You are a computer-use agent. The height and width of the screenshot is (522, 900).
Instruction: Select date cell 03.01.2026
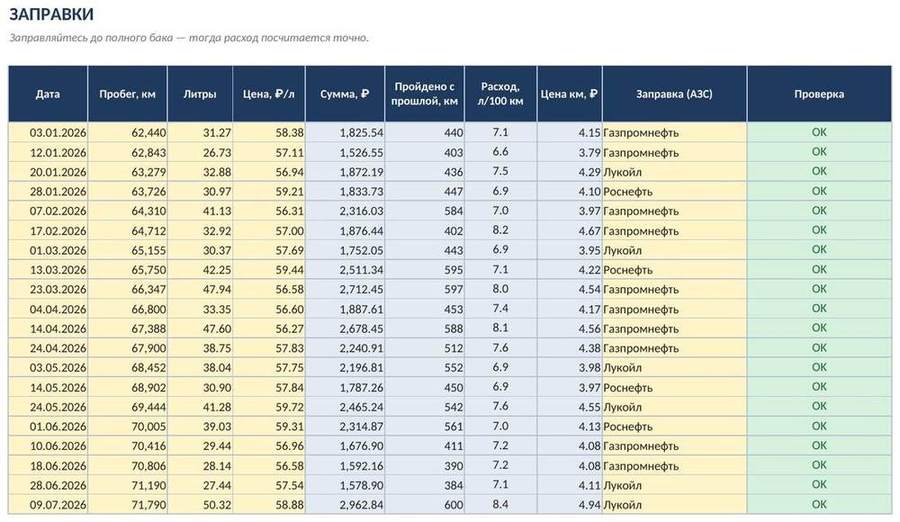tap(48, 133)
